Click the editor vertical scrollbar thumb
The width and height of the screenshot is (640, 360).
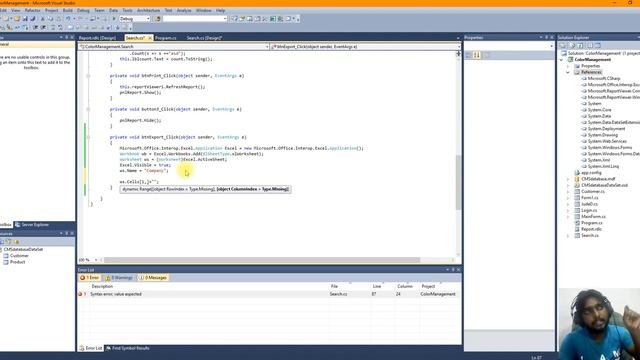coord(458,182)
